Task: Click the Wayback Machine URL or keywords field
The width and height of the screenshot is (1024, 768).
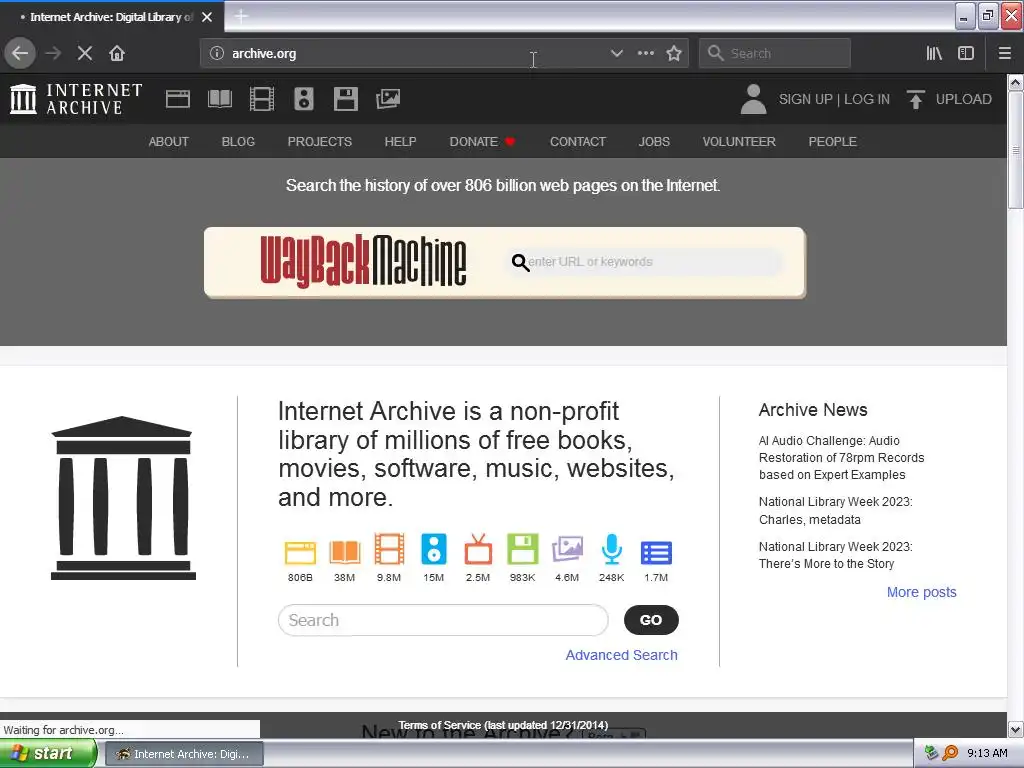Action: point(645,262)
